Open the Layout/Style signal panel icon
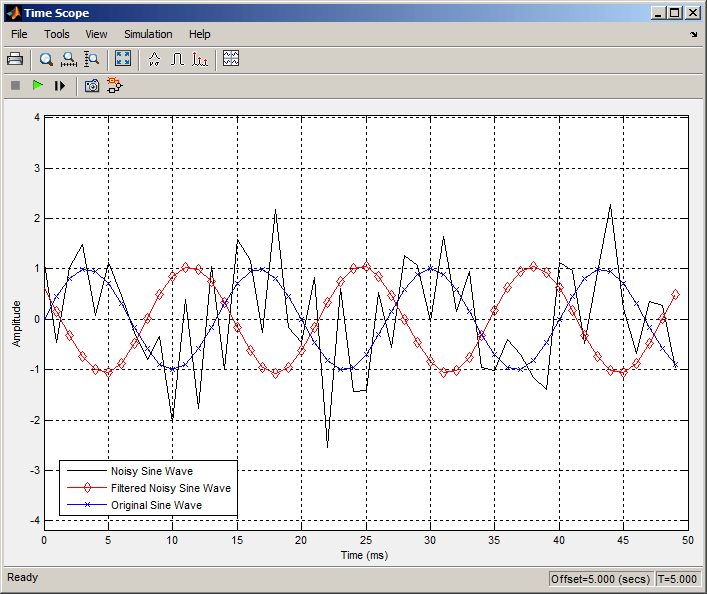Image resolution: width=707 pixels, height=594 pixels. click(231, 59)
